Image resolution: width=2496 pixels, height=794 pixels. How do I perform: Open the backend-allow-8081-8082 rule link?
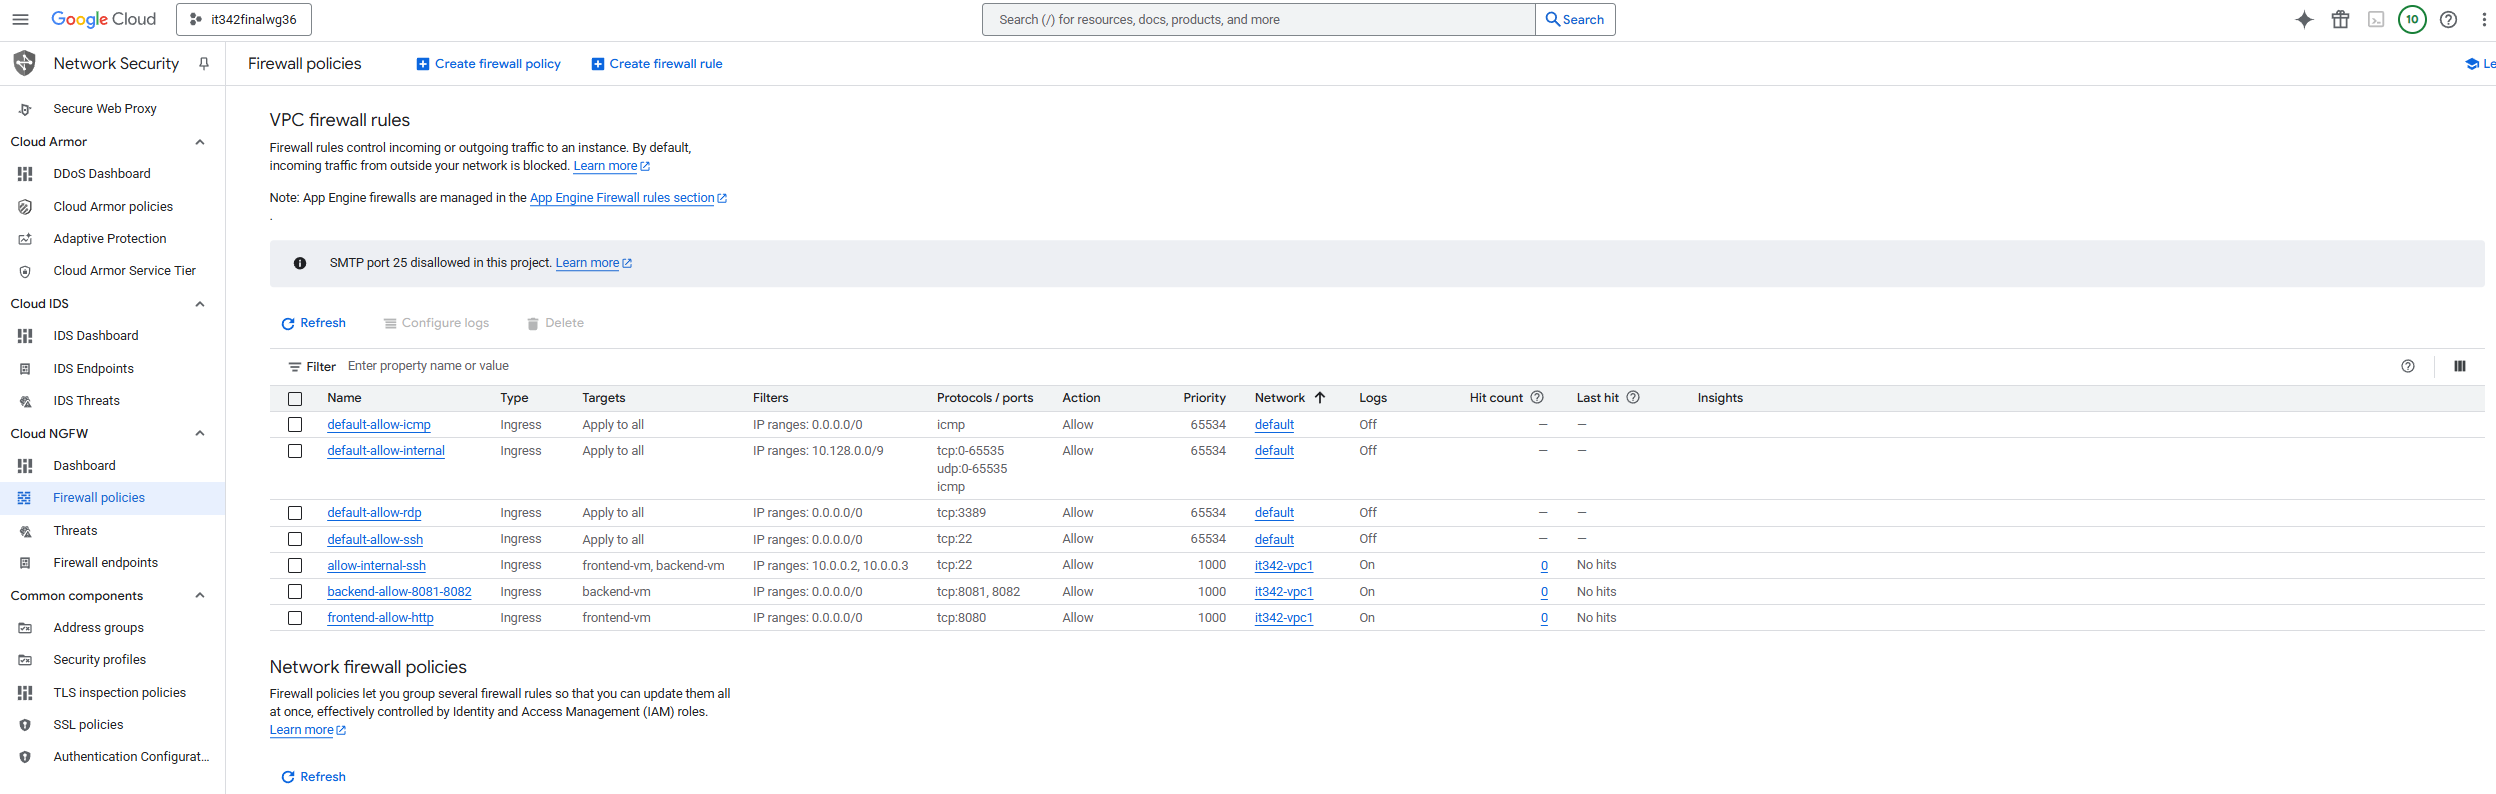[399, 592]
